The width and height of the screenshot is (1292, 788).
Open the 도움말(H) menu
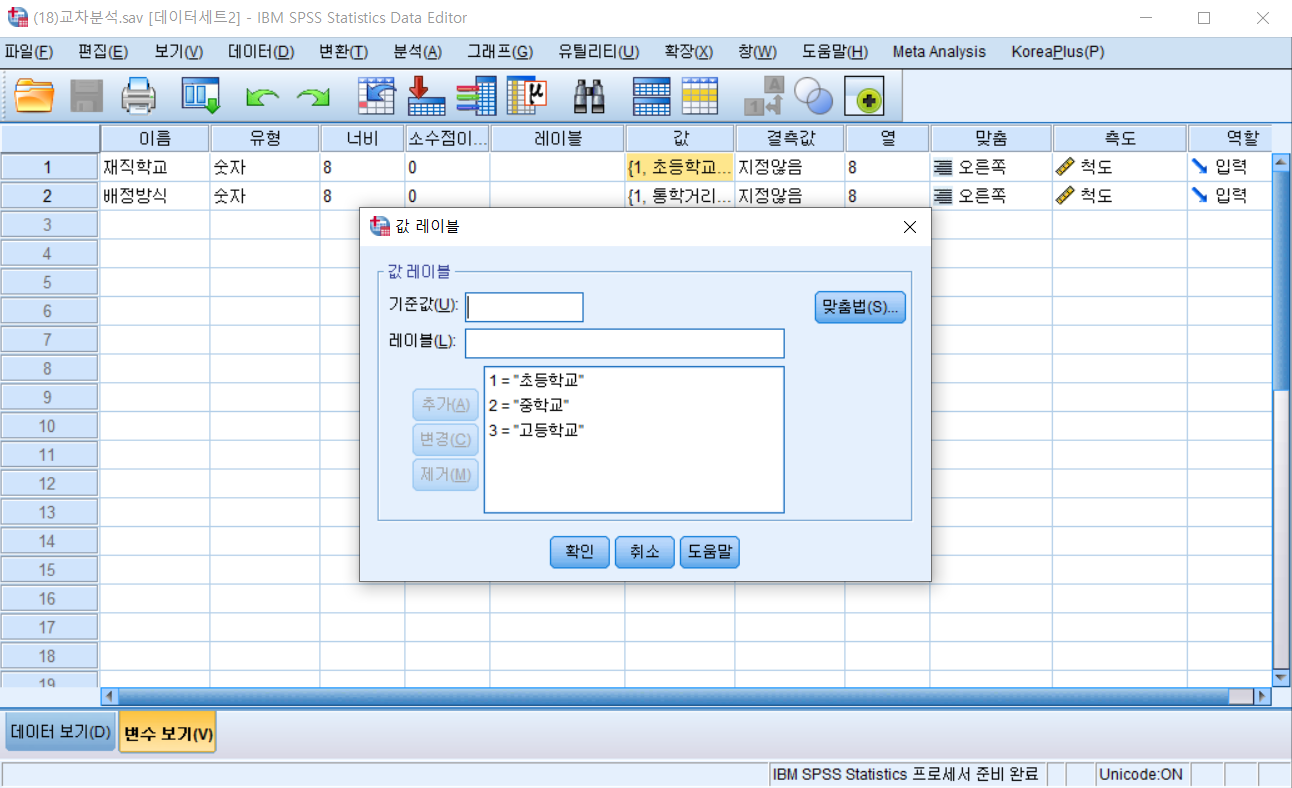[835, 52]
